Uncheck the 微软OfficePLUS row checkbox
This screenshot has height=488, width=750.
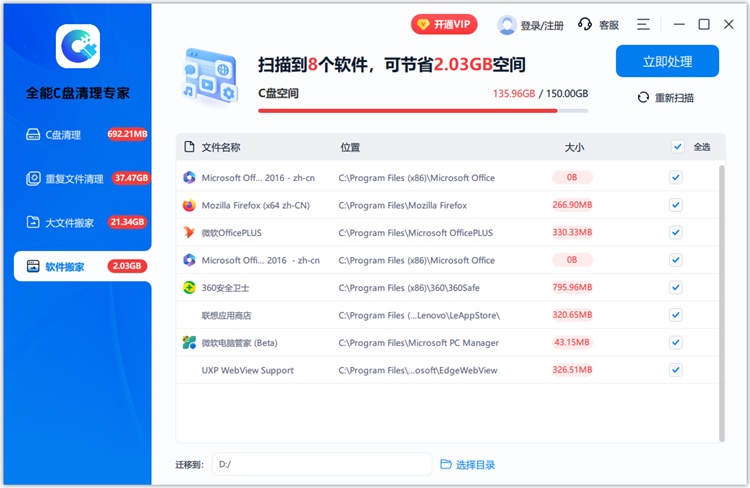click(675, 233)
